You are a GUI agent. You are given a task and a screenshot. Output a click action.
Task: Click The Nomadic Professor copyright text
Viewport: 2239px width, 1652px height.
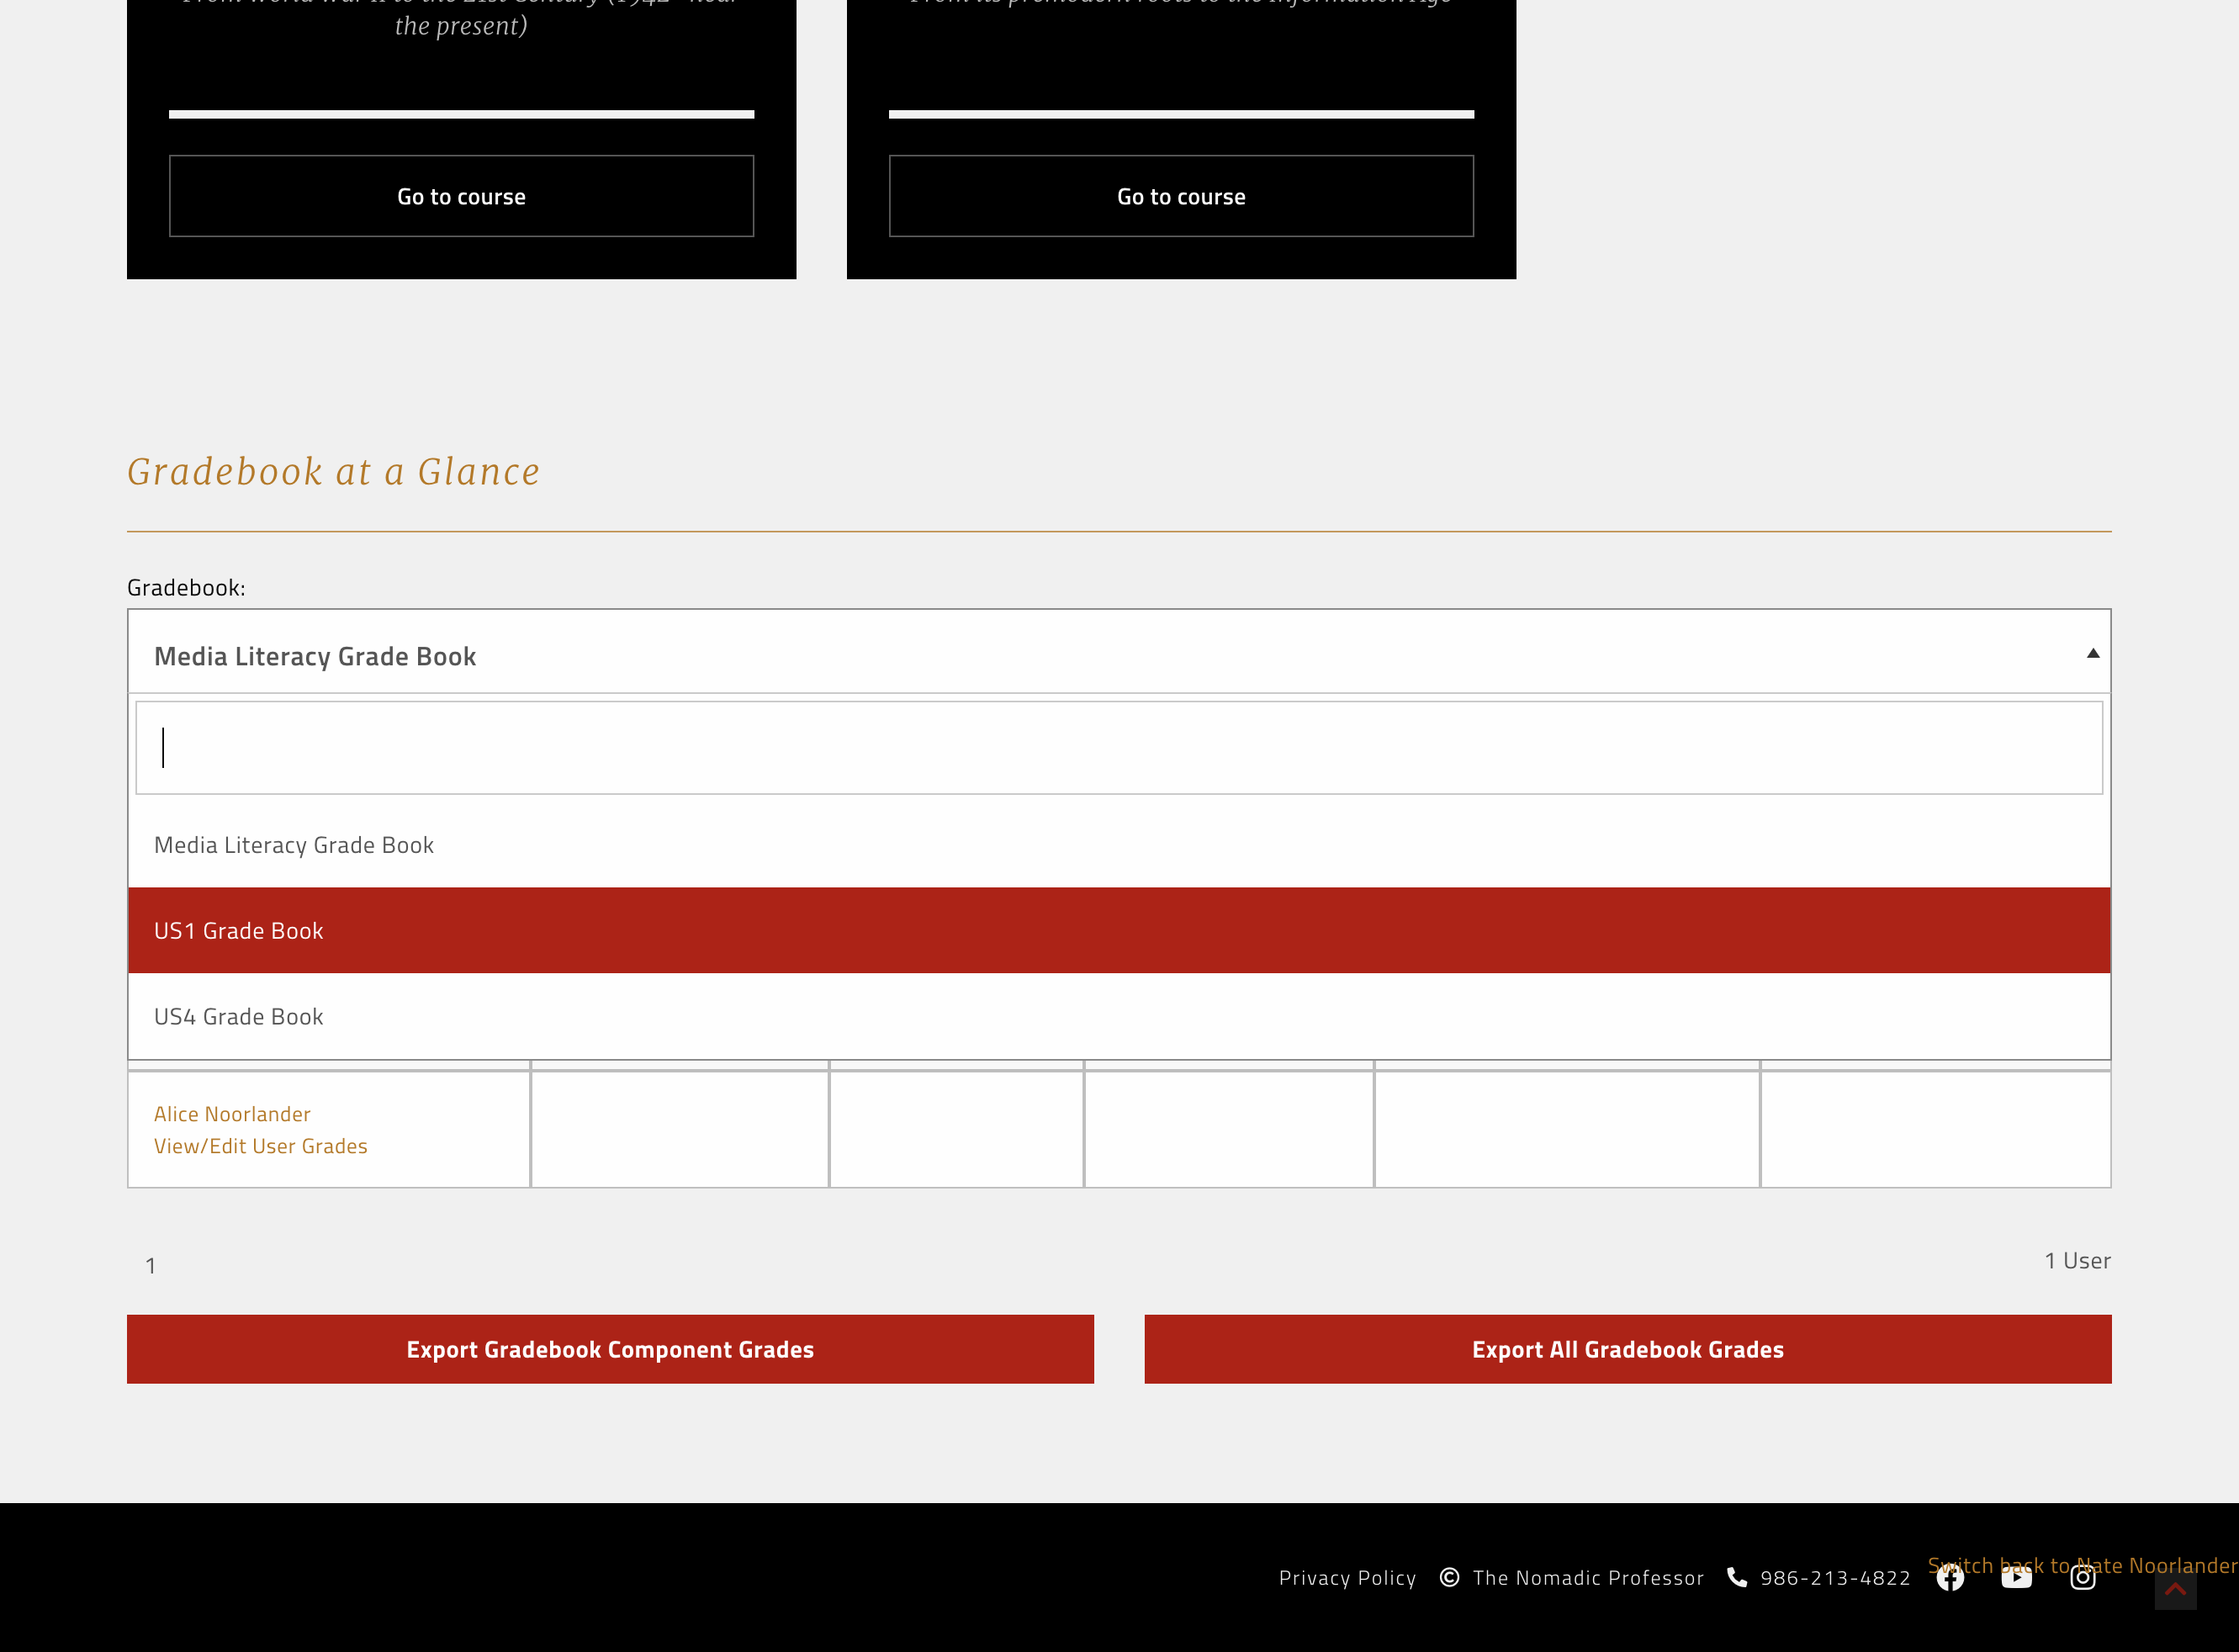pos(1588,1578)
